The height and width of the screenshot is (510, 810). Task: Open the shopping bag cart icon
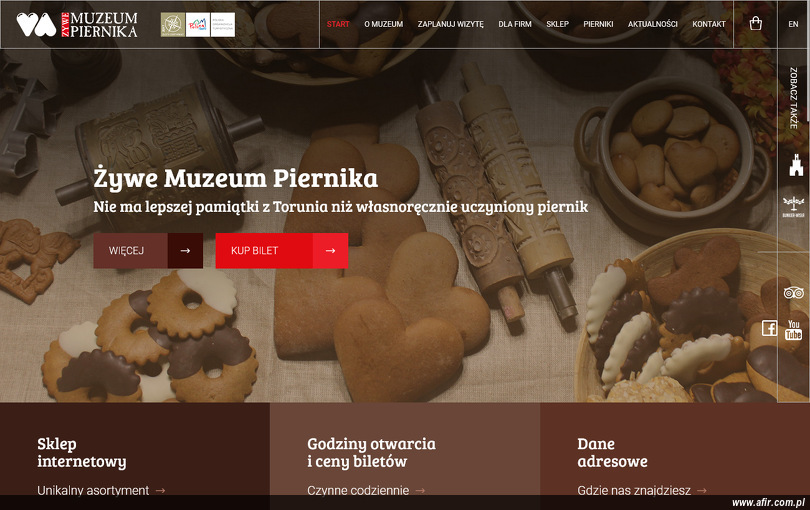755,23
